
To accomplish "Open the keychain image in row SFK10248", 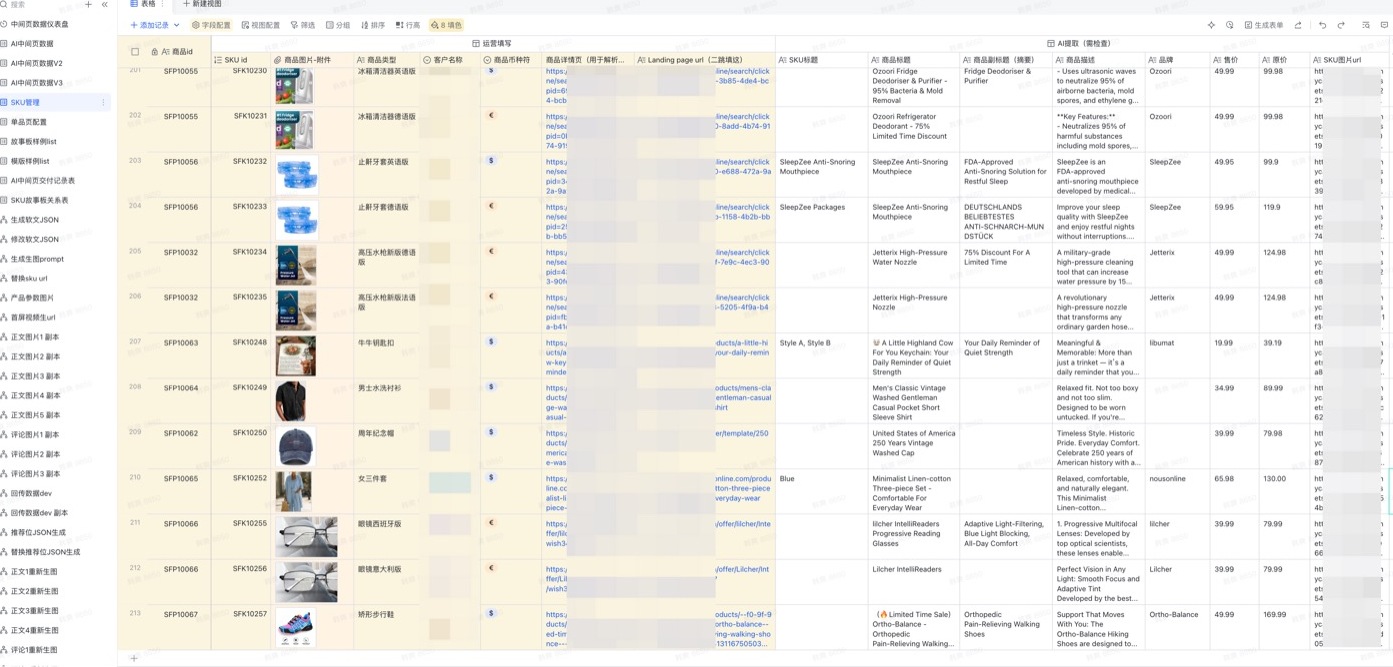I will [x=296, y=356].
